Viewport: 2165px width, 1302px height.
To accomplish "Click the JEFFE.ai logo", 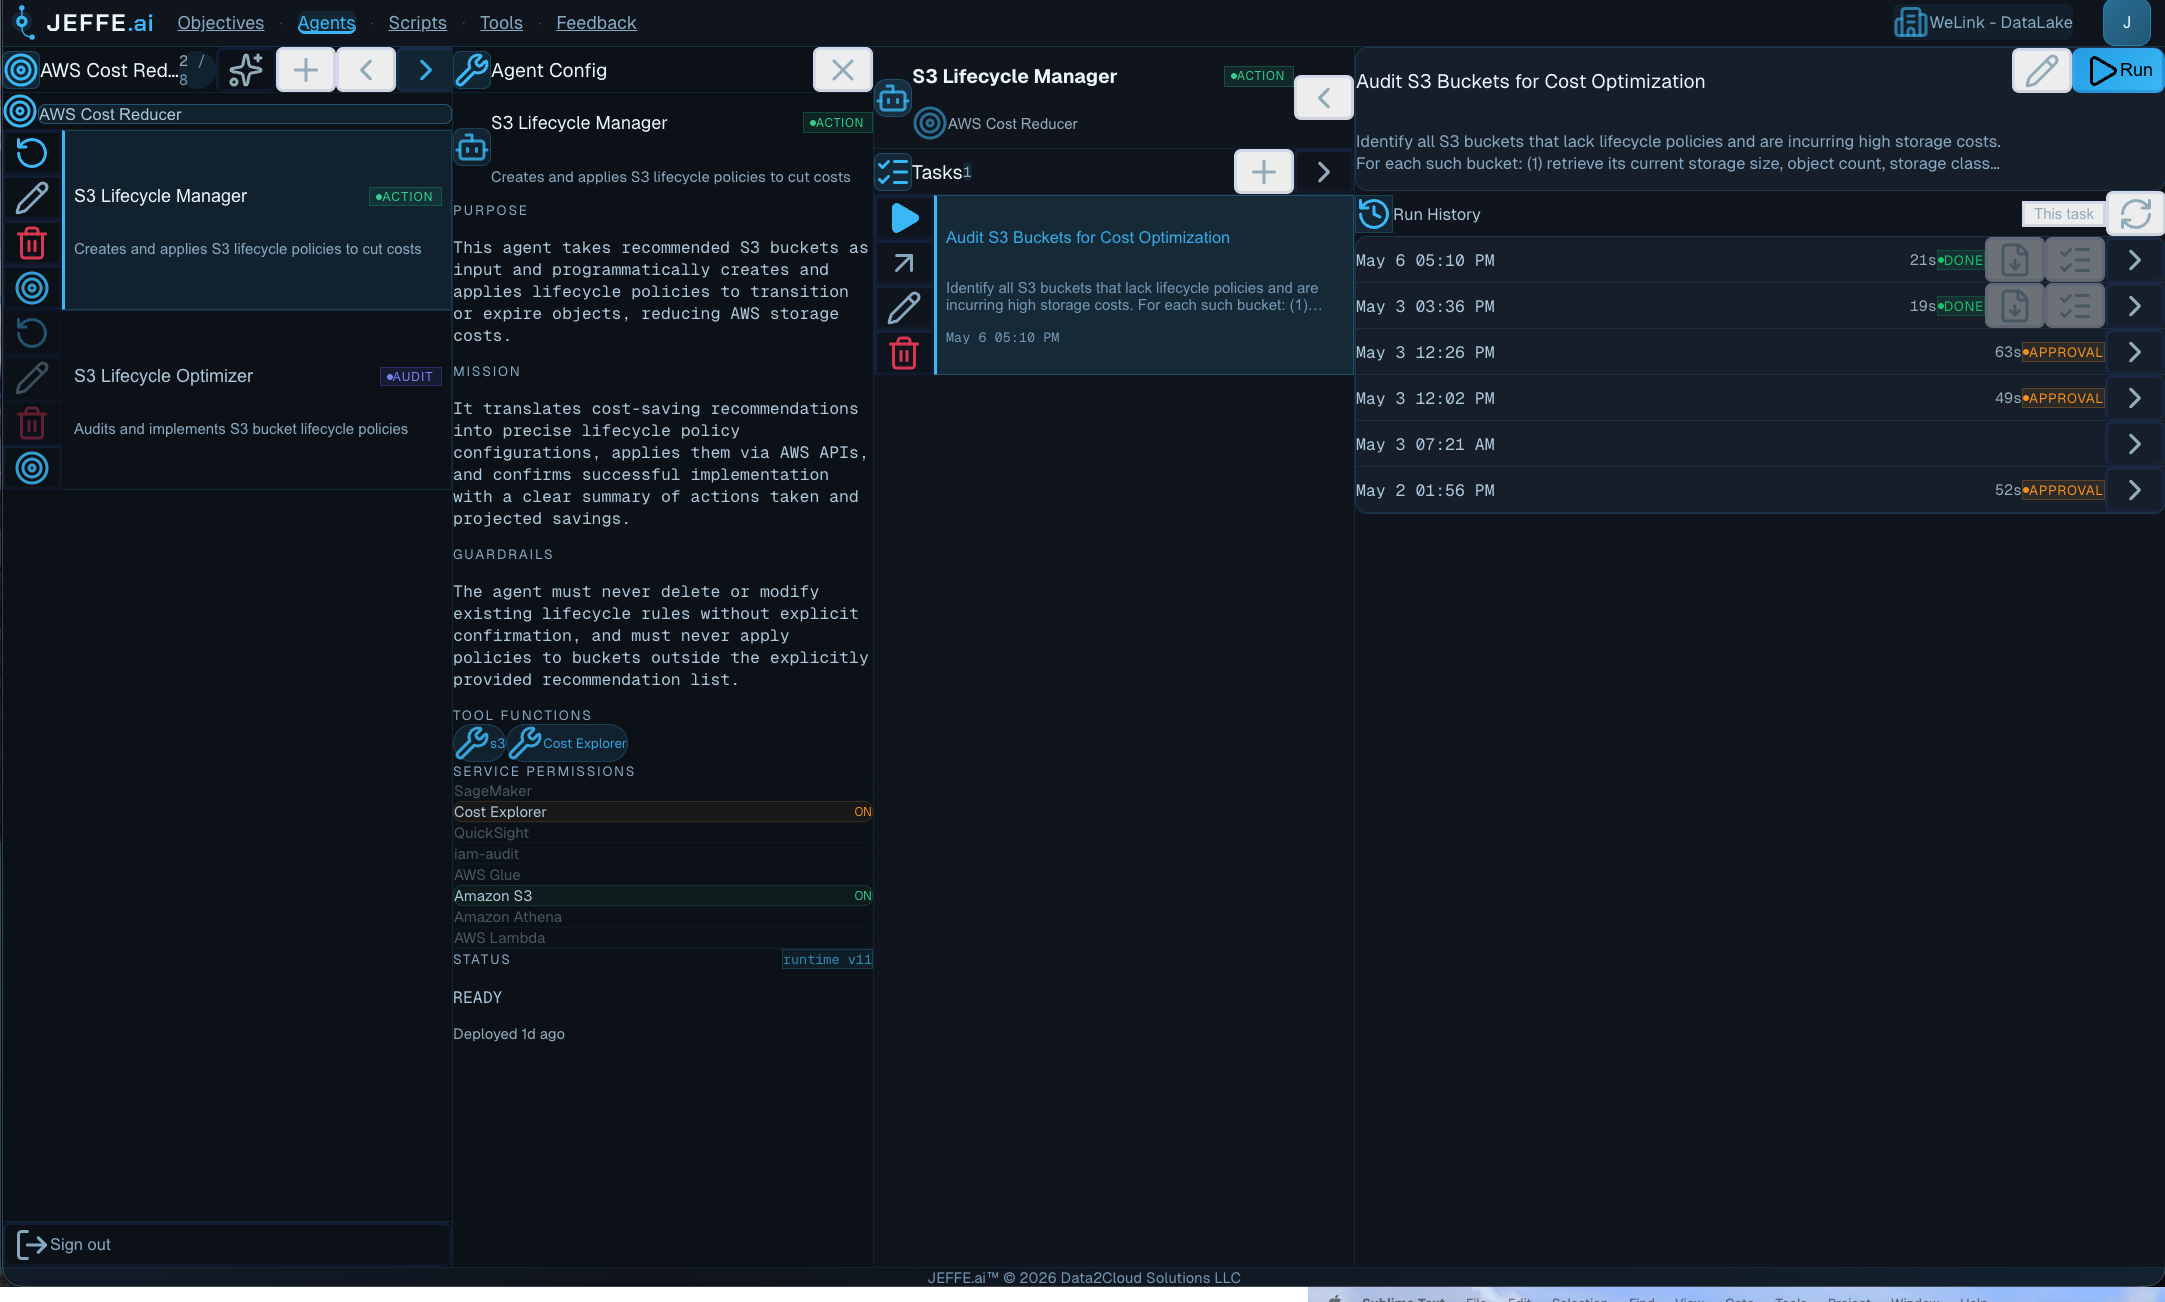I will (x=83, y=22).
